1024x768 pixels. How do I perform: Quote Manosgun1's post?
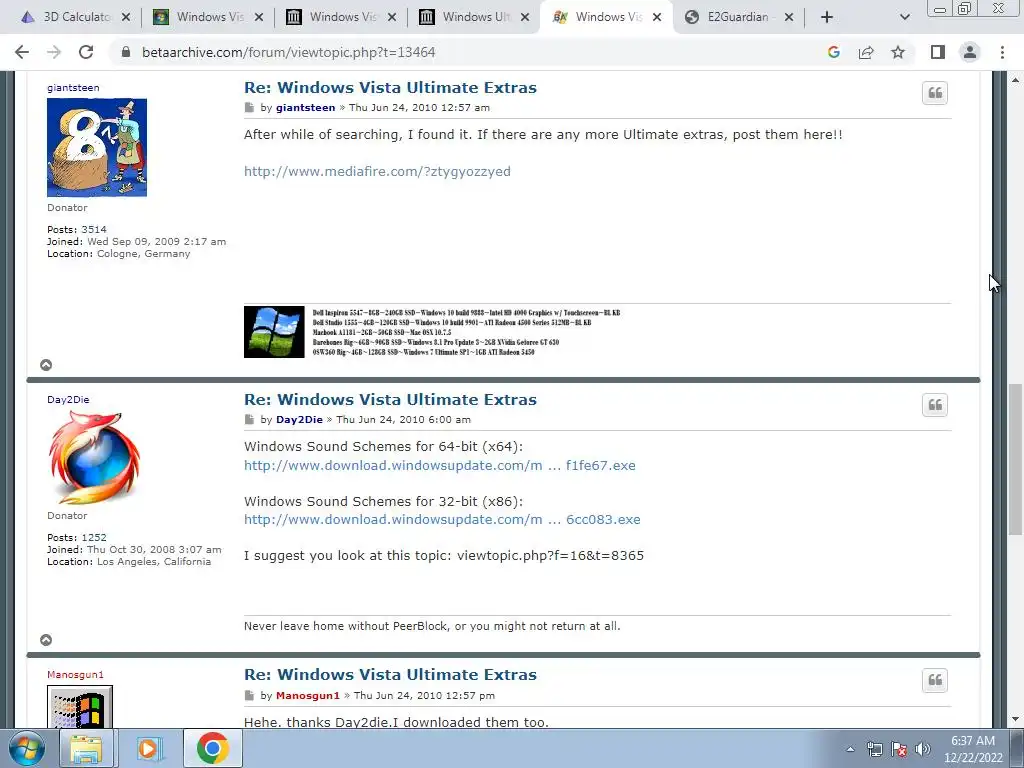tap(935, 680)
